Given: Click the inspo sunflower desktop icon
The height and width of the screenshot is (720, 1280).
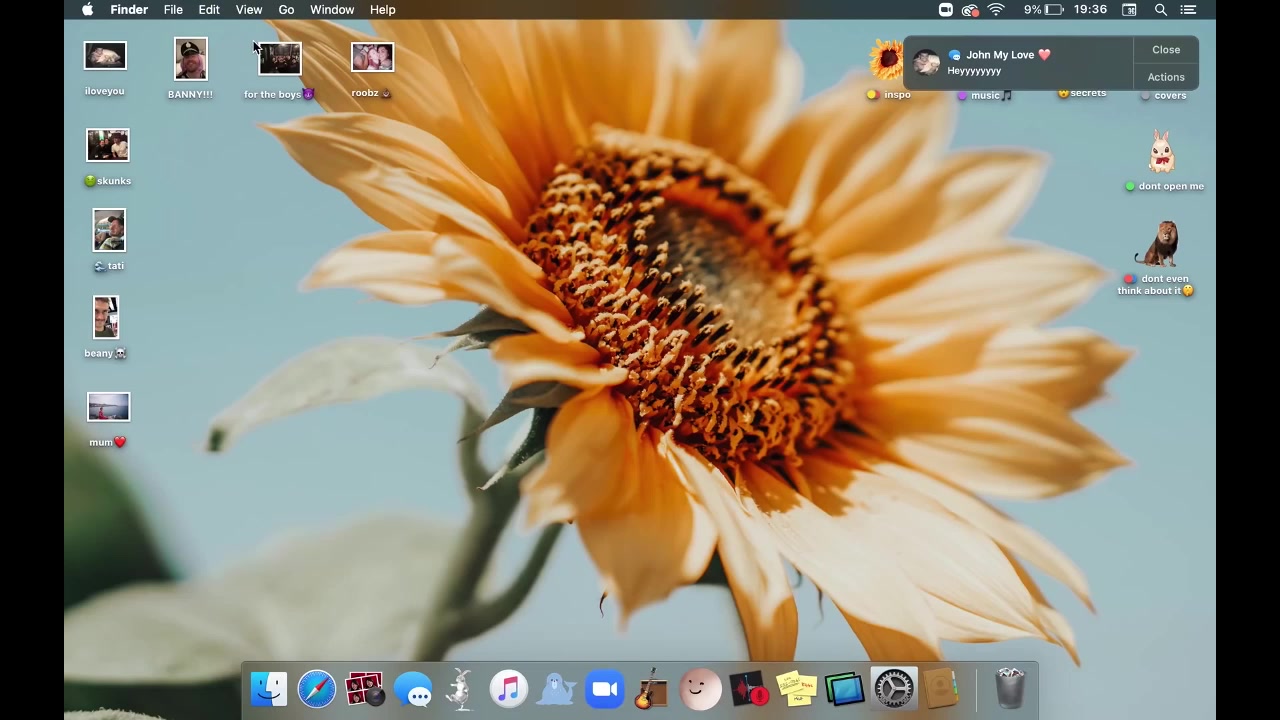Looking at the screenshot, I should (x=886, y=60).
